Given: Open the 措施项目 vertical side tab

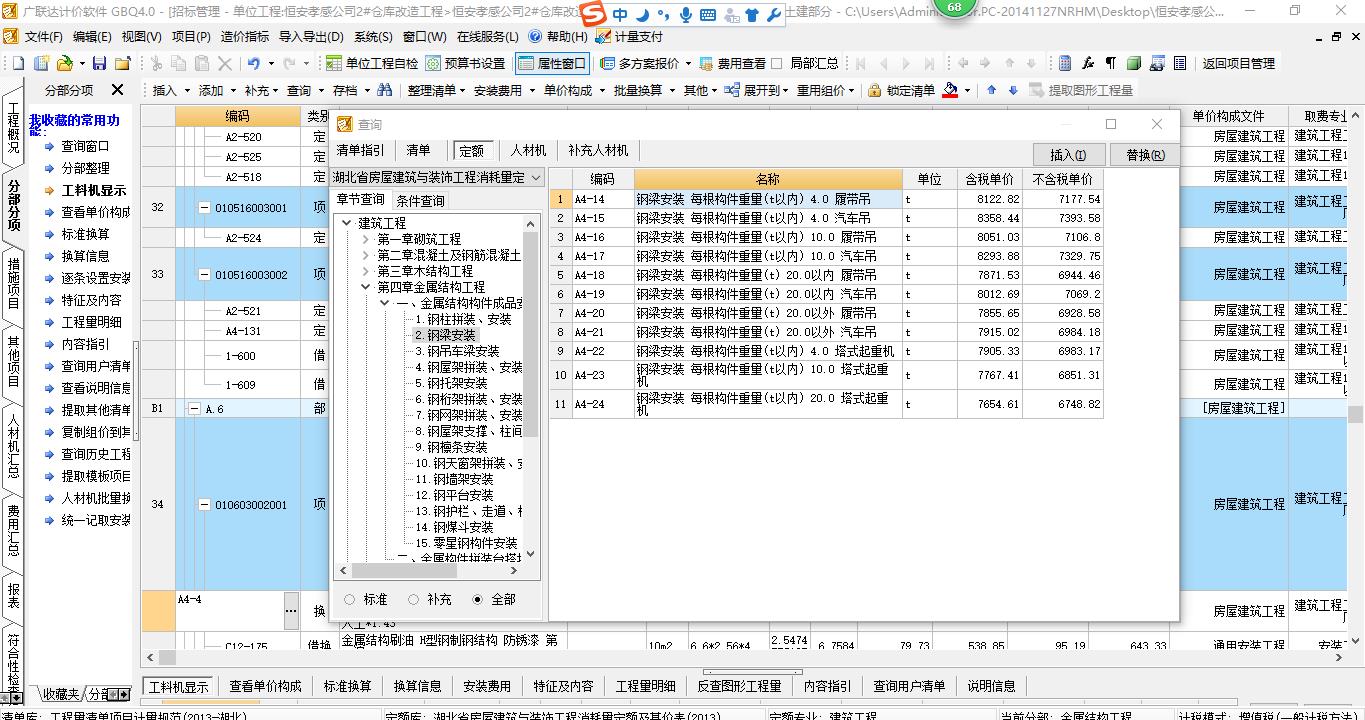Looking at the screenshot, I should coord(13,282).
